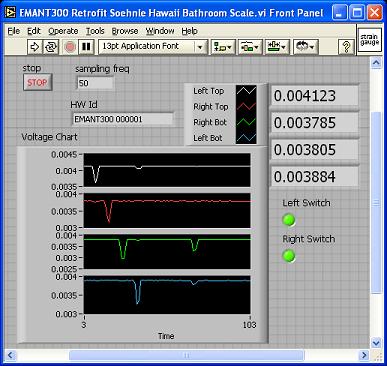Click the context help question mark icon
The image size is (387, 366).
pyautogui.click(x=346, y=47)
